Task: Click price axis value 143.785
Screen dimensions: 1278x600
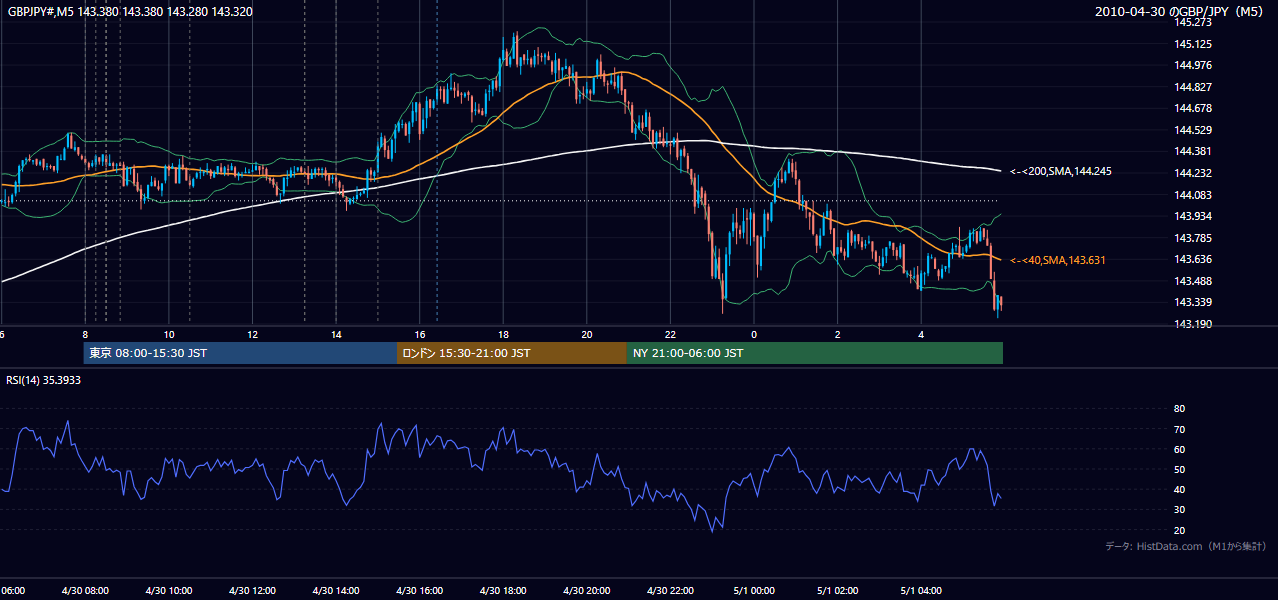Action: tap(1194, 238)
